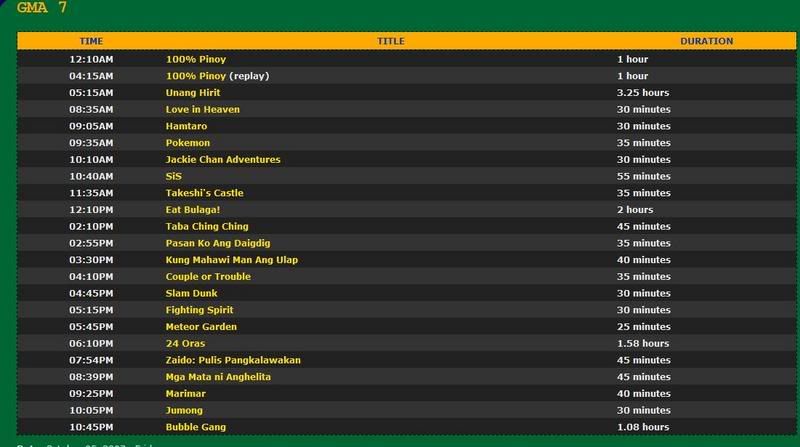Click the 09:25PM time cell

91,394
